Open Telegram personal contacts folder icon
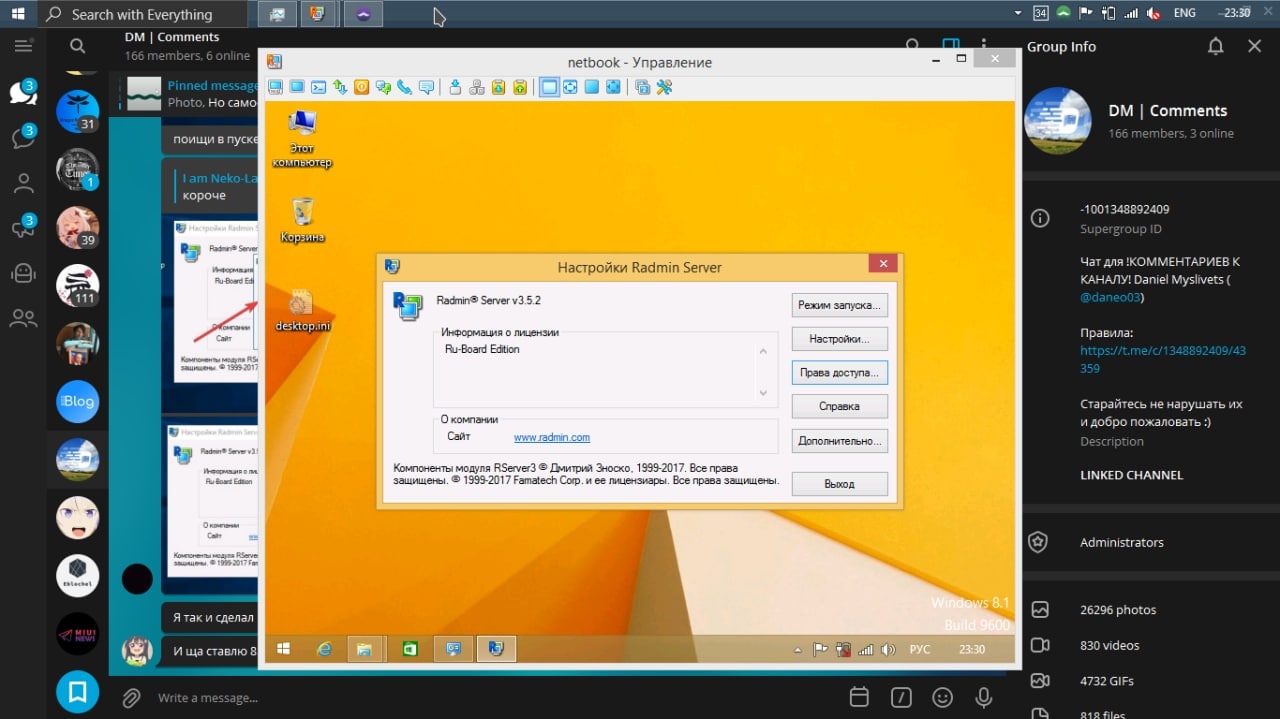Viewport: 1280px width, 719px height. [23, 183]
